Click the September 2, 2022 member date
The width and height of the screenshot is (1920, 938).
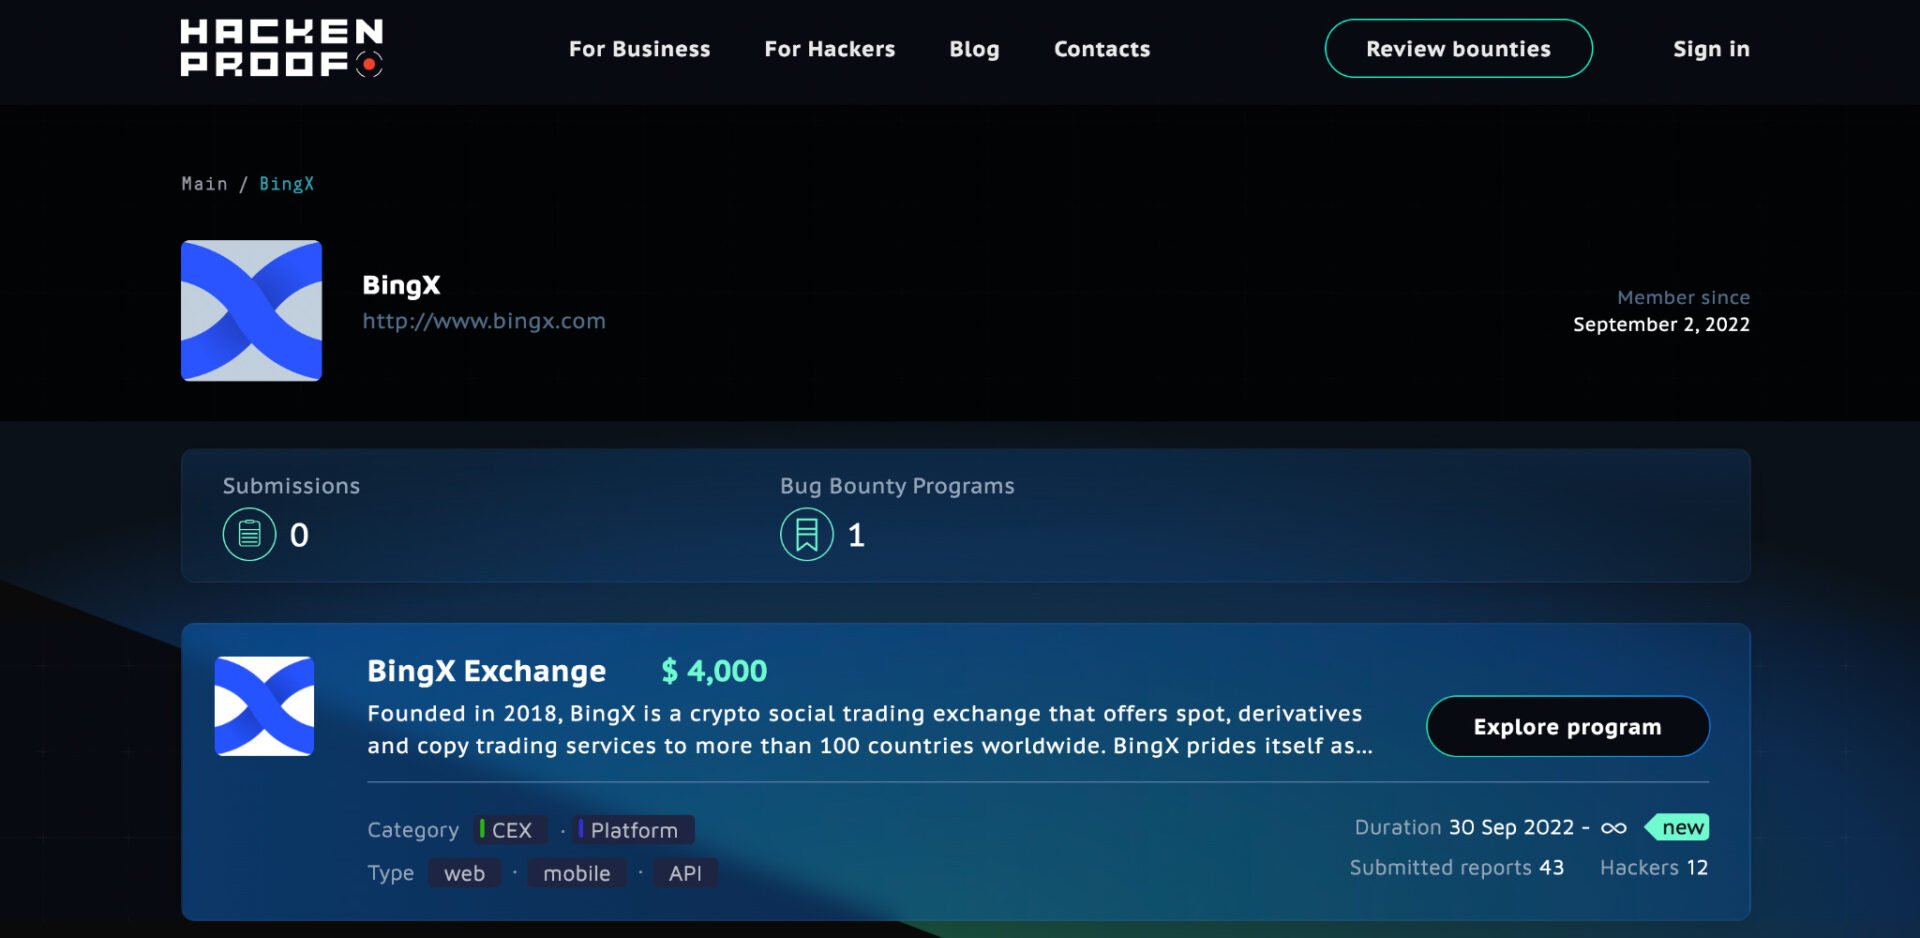(x=1661, y=324)
